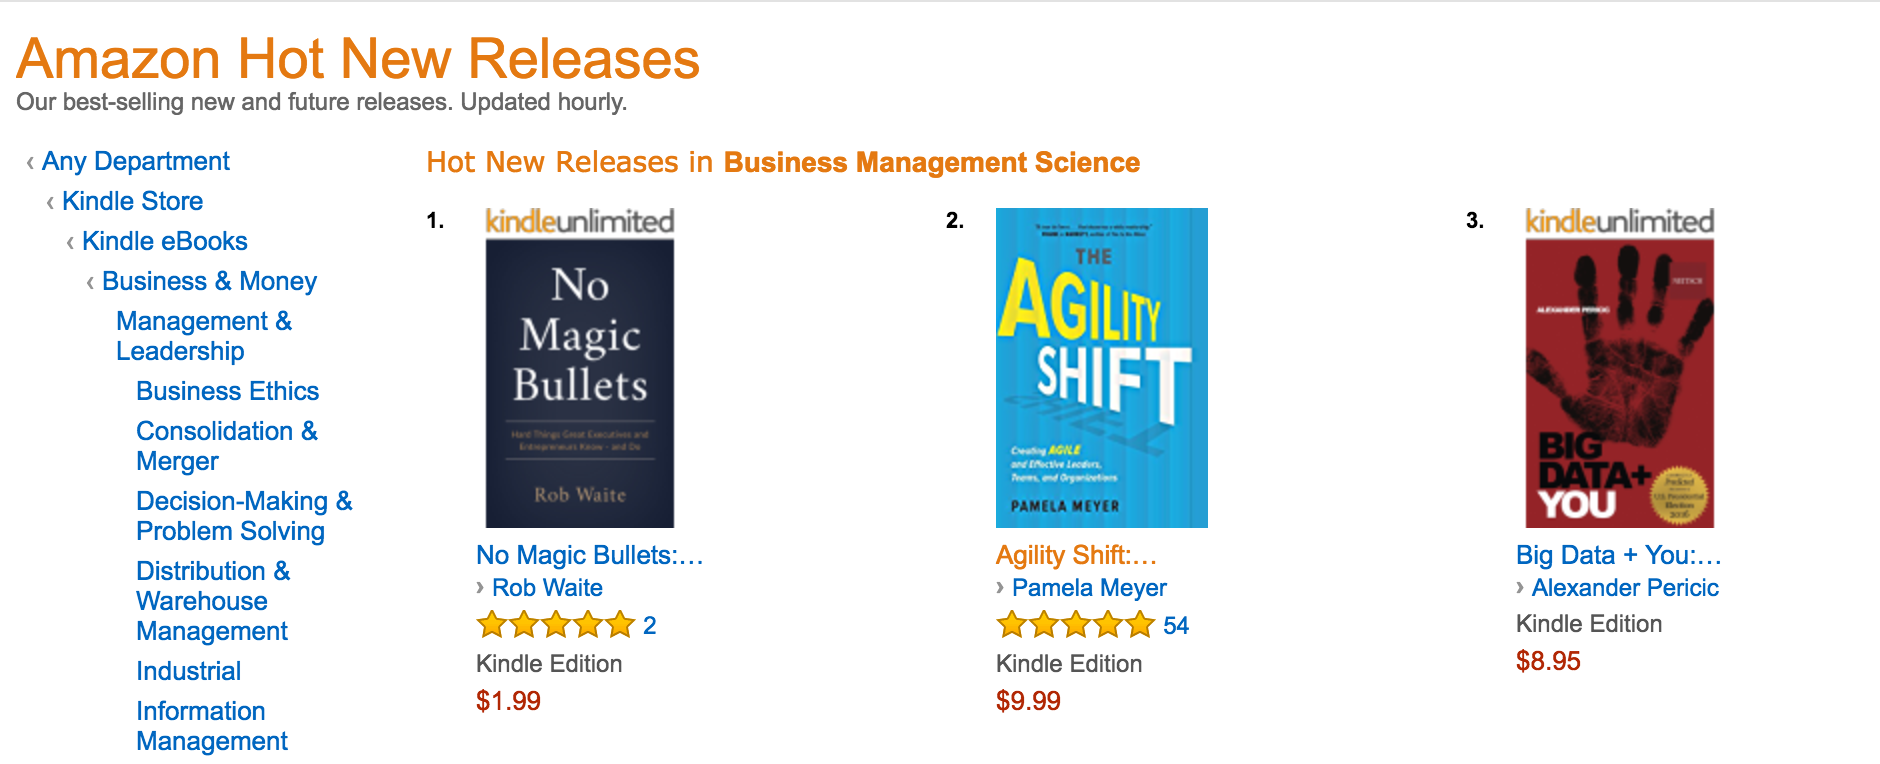Navigate back to Business & Money
Image resolution: width=1880 pixels, height=764 pixels.
(209, 281)
